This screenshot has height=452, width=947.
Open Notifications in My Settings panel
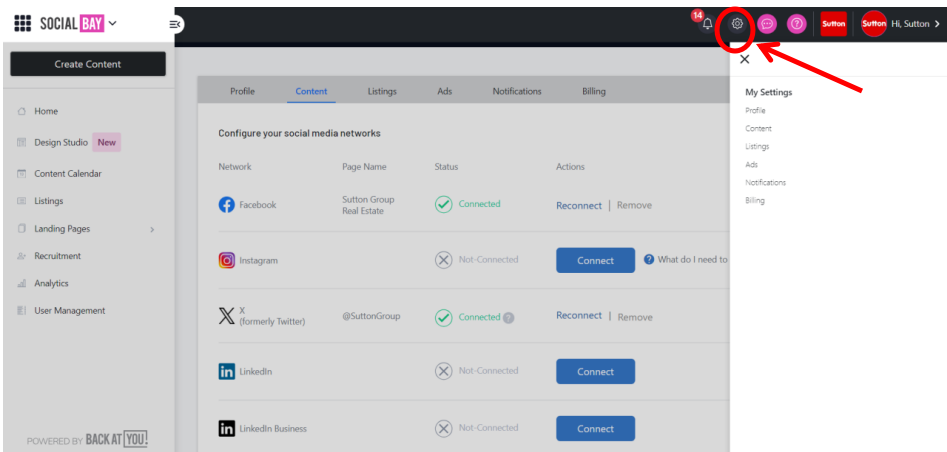pyautogui.click(x=765, y=182)
